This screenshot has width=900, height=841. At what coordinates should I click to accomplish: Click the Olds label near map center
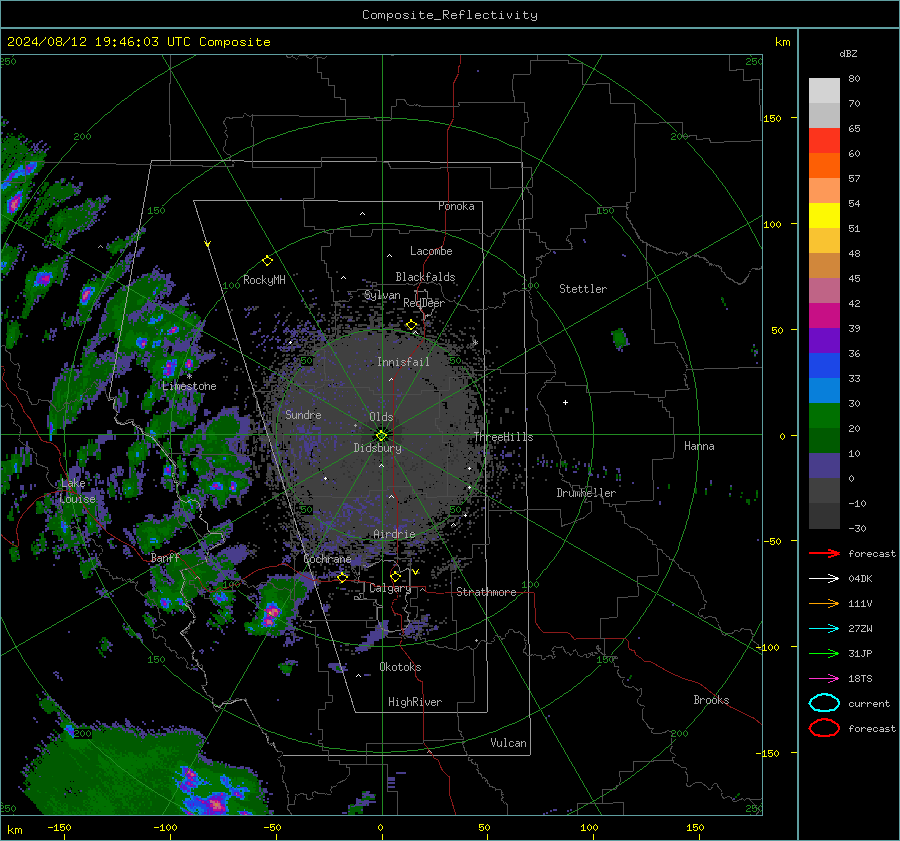tap(381, 417)
